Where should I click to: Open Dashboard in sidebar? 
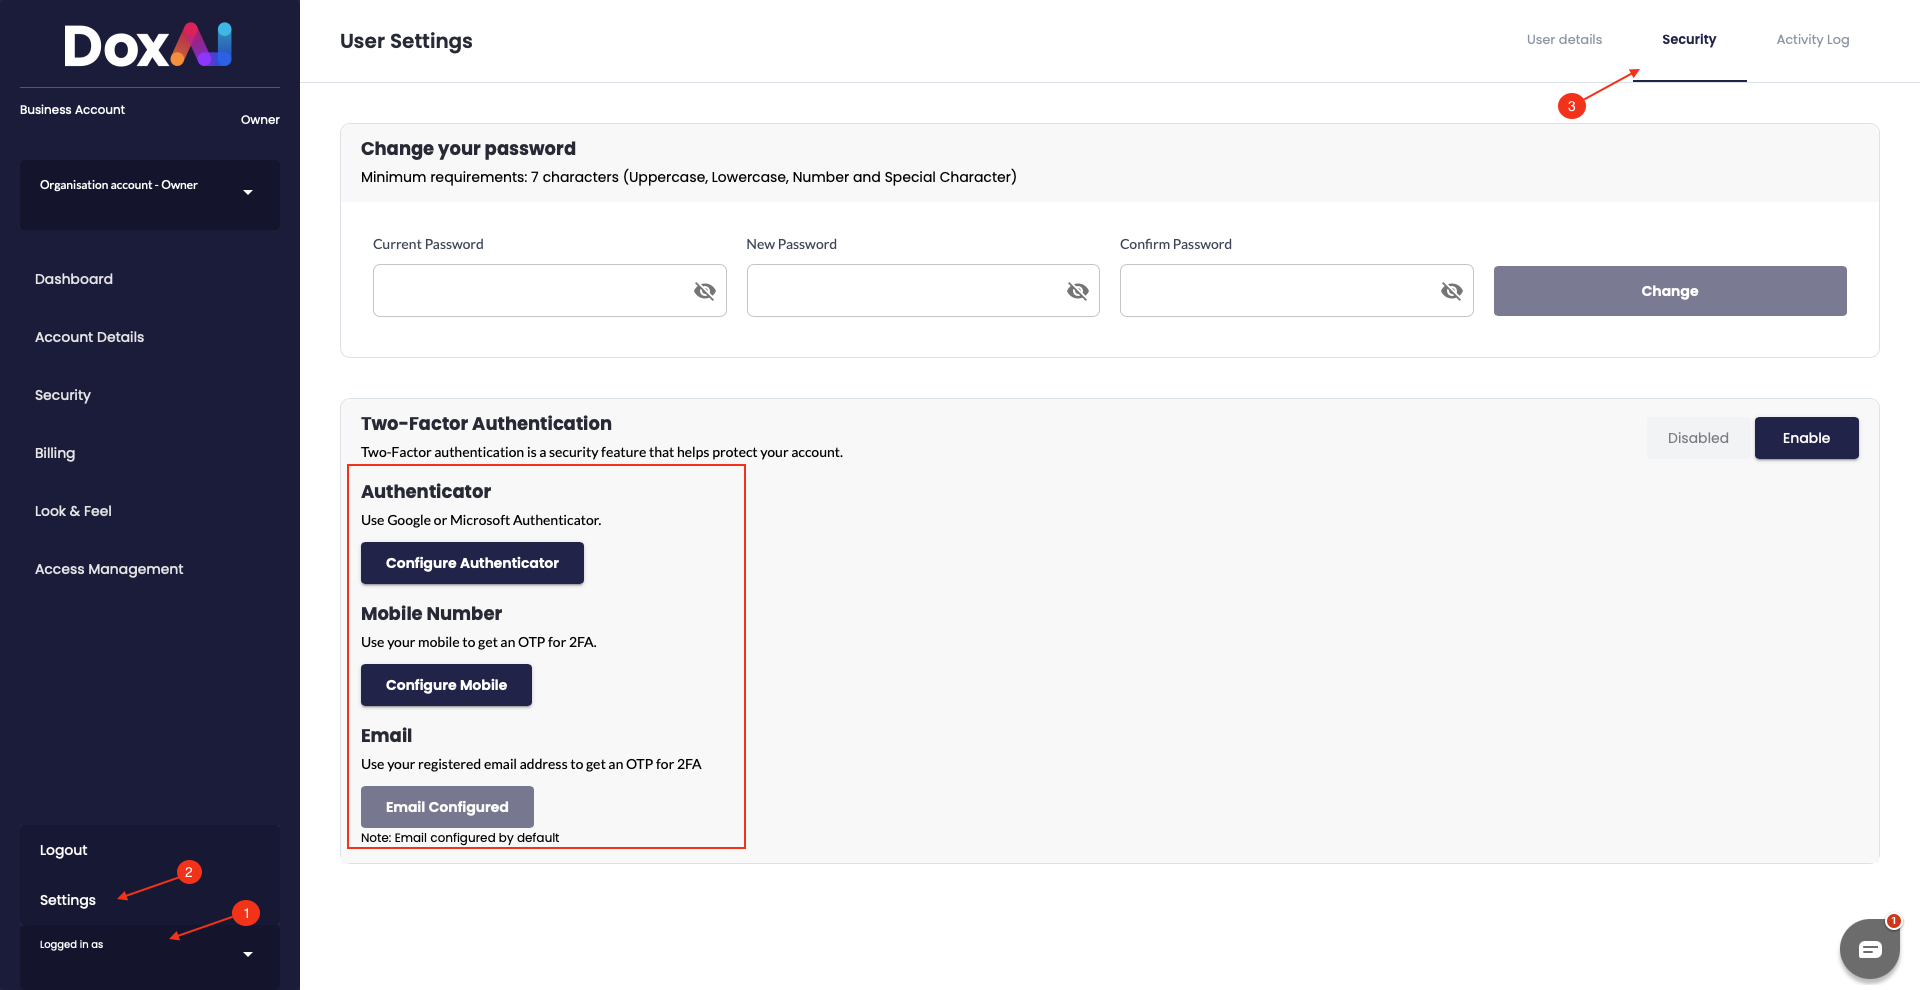[74, 279]
